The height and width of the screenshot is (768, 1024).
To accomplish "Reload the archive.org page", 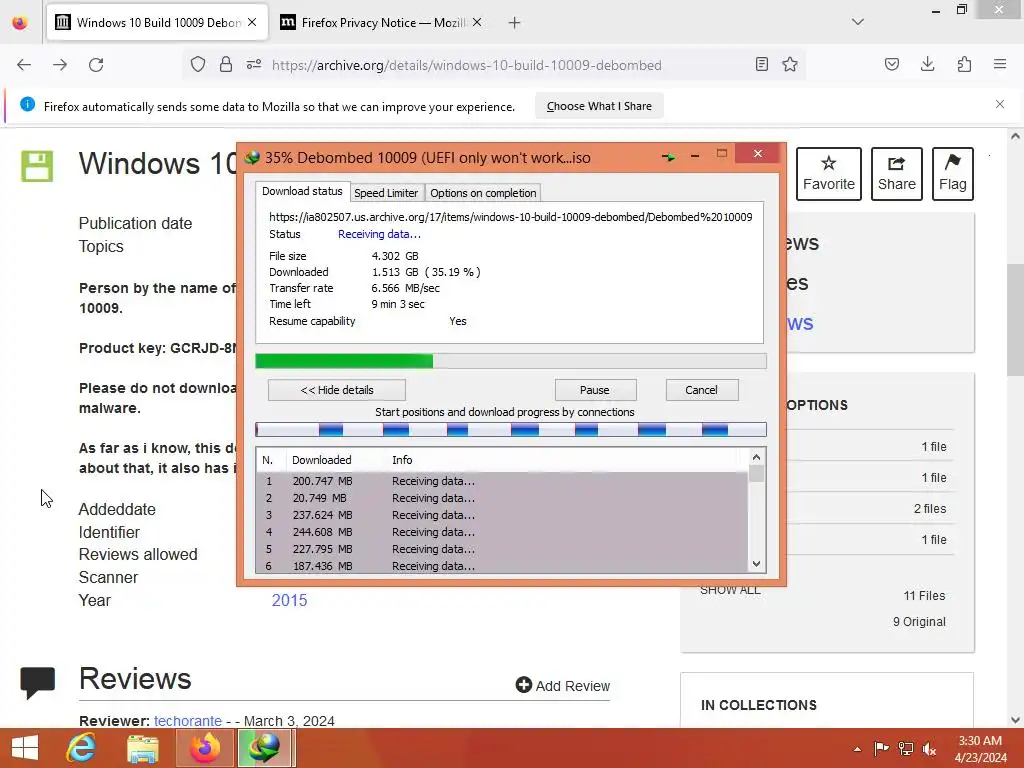I will 96,65.
